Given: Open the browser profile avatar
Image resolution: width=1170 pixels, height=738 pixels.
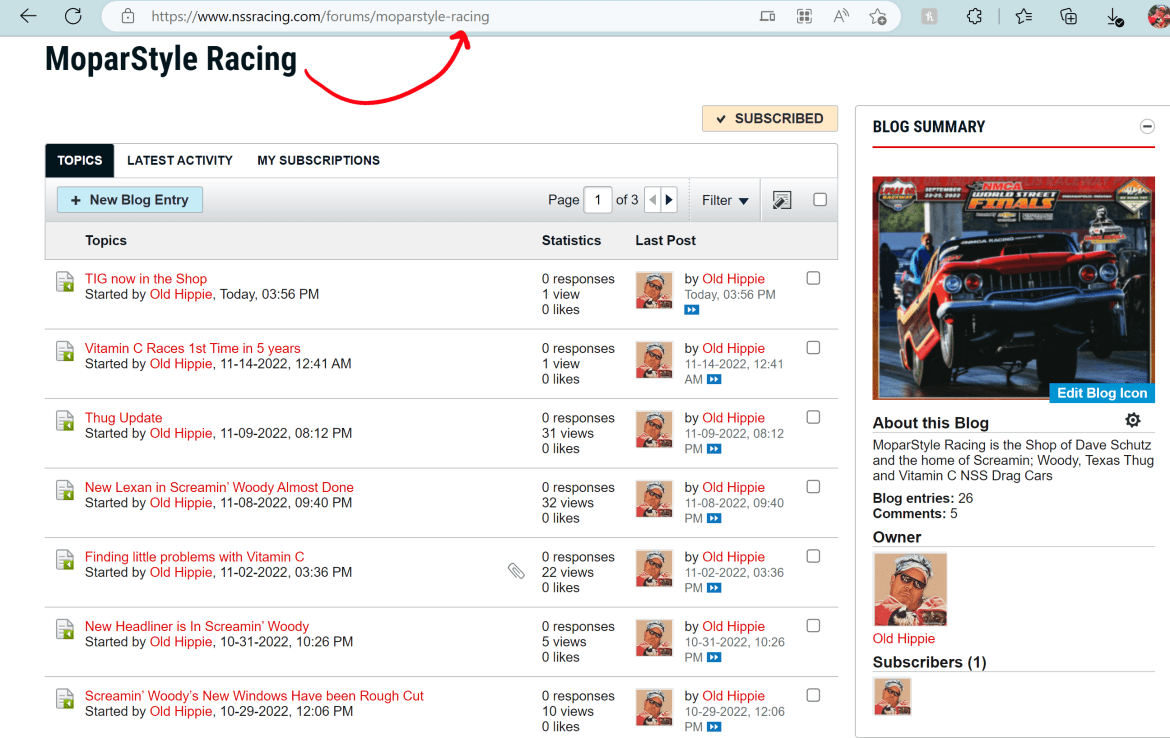Looking at the screenshot, I should 1159,16.
